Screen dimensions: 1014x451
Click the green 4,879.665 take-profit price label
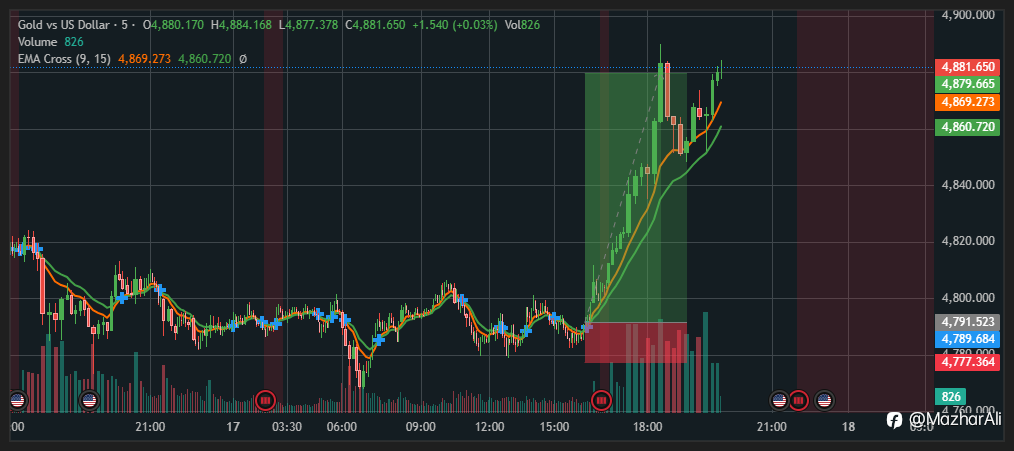967,84
